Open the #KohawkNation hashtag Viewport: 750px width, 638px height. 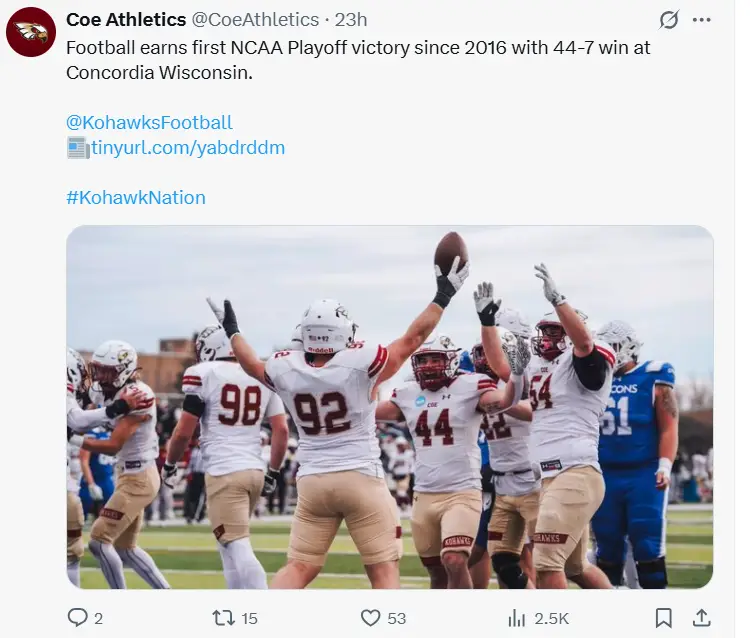point(136,197)
